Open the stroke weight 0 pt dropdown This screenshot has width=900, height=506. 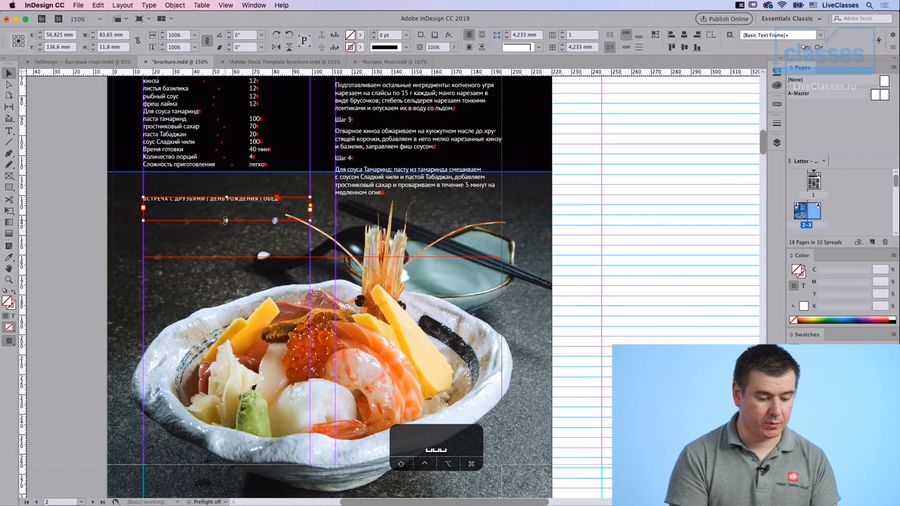406,35
